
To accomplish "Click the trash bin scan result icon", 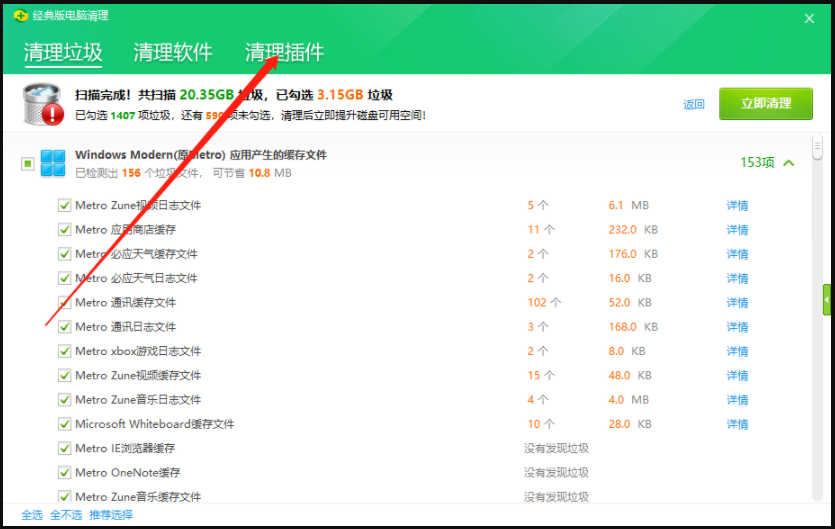I will [42, 104].
